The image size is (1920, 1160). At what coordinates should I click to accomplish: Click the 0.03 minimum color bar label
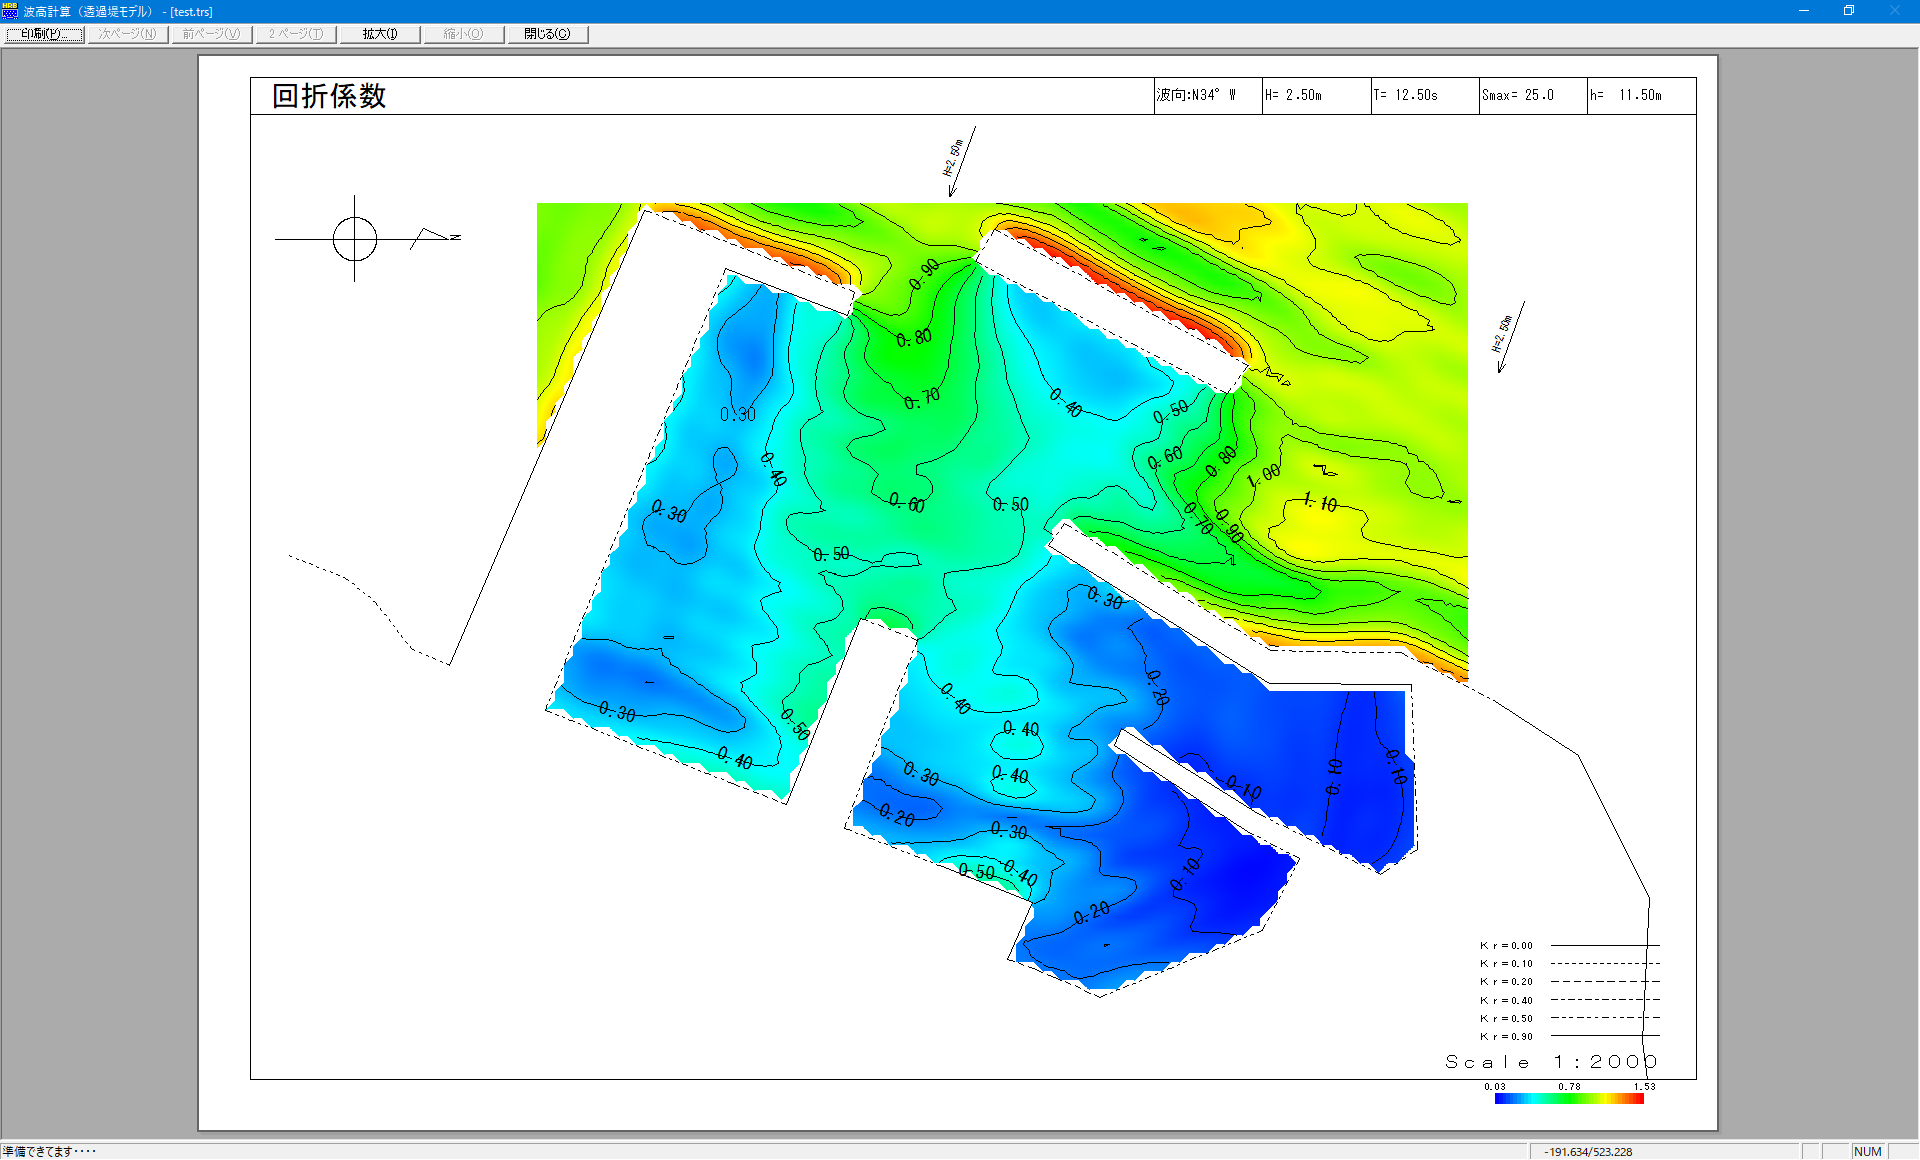point(1495,1086)
